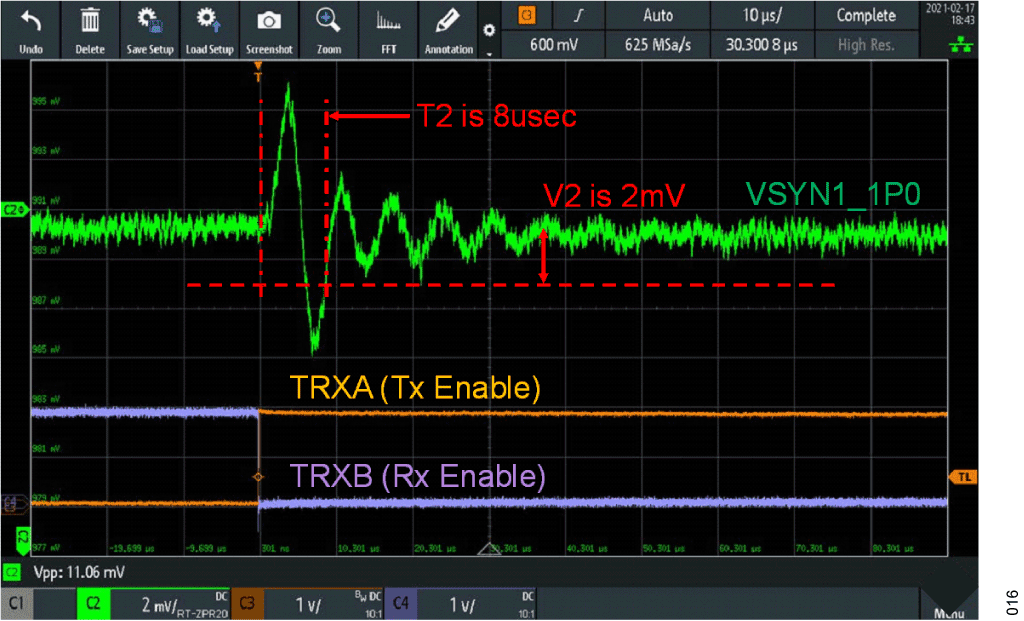Toggle channel C3 display

246,604
